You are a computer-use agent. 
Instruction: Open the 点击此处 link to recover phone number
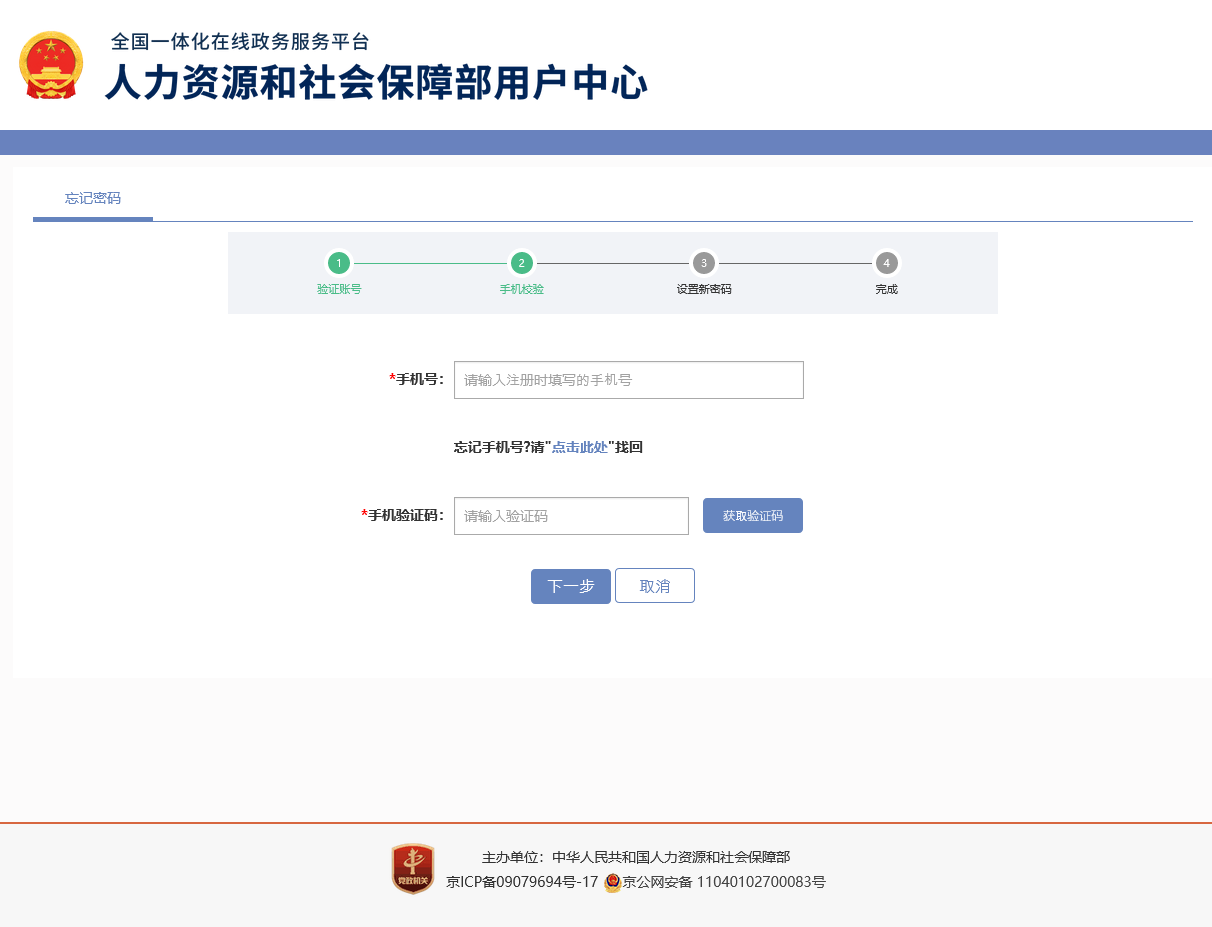pos(580,447)
